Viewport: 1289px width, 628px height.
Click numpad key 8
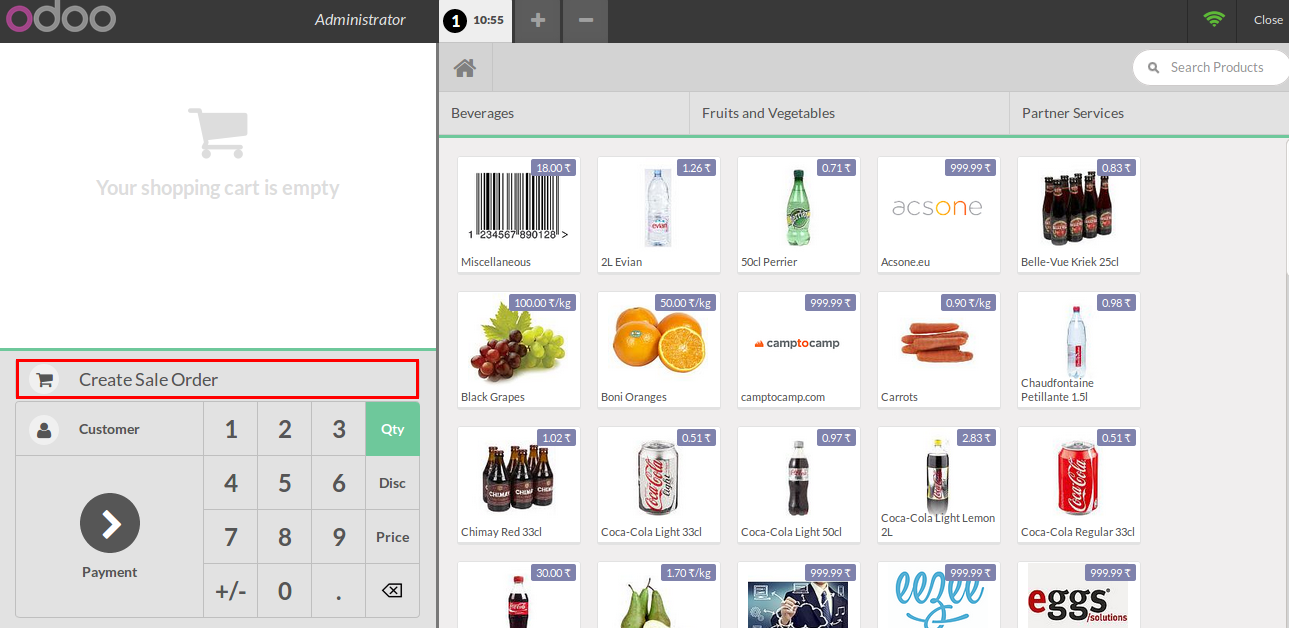click(x=285, y=537)
